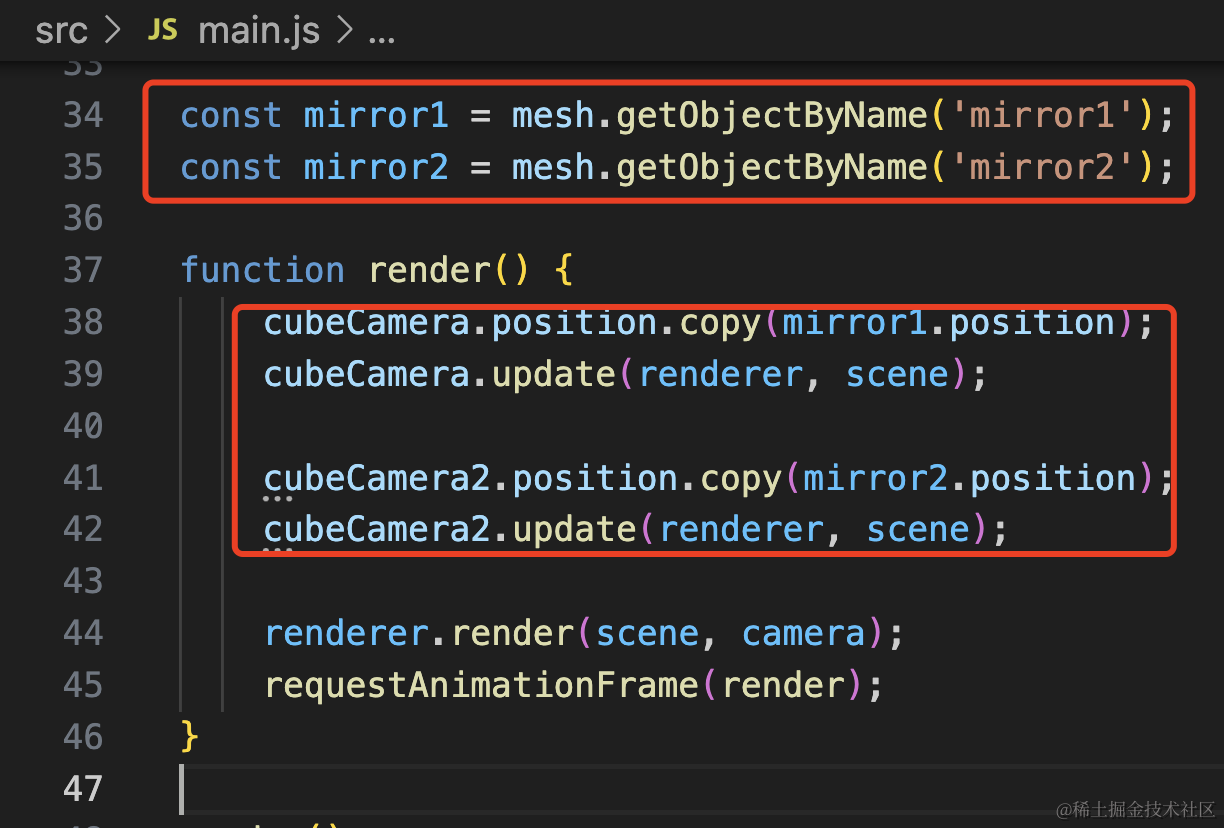Screen dimensions: 1224x828
Task: Click 'mirror1' string literal on line 34
Action: (1040, 116)
